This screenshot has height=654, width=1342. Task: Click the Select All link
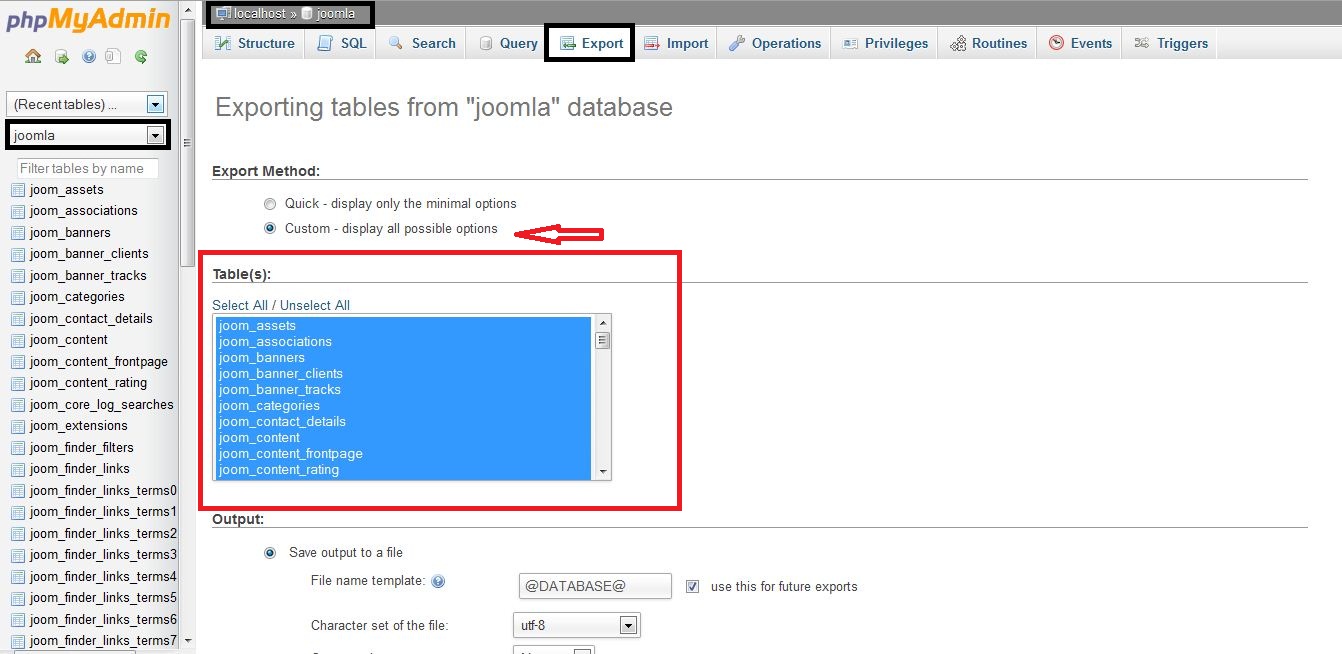(239, 306)
